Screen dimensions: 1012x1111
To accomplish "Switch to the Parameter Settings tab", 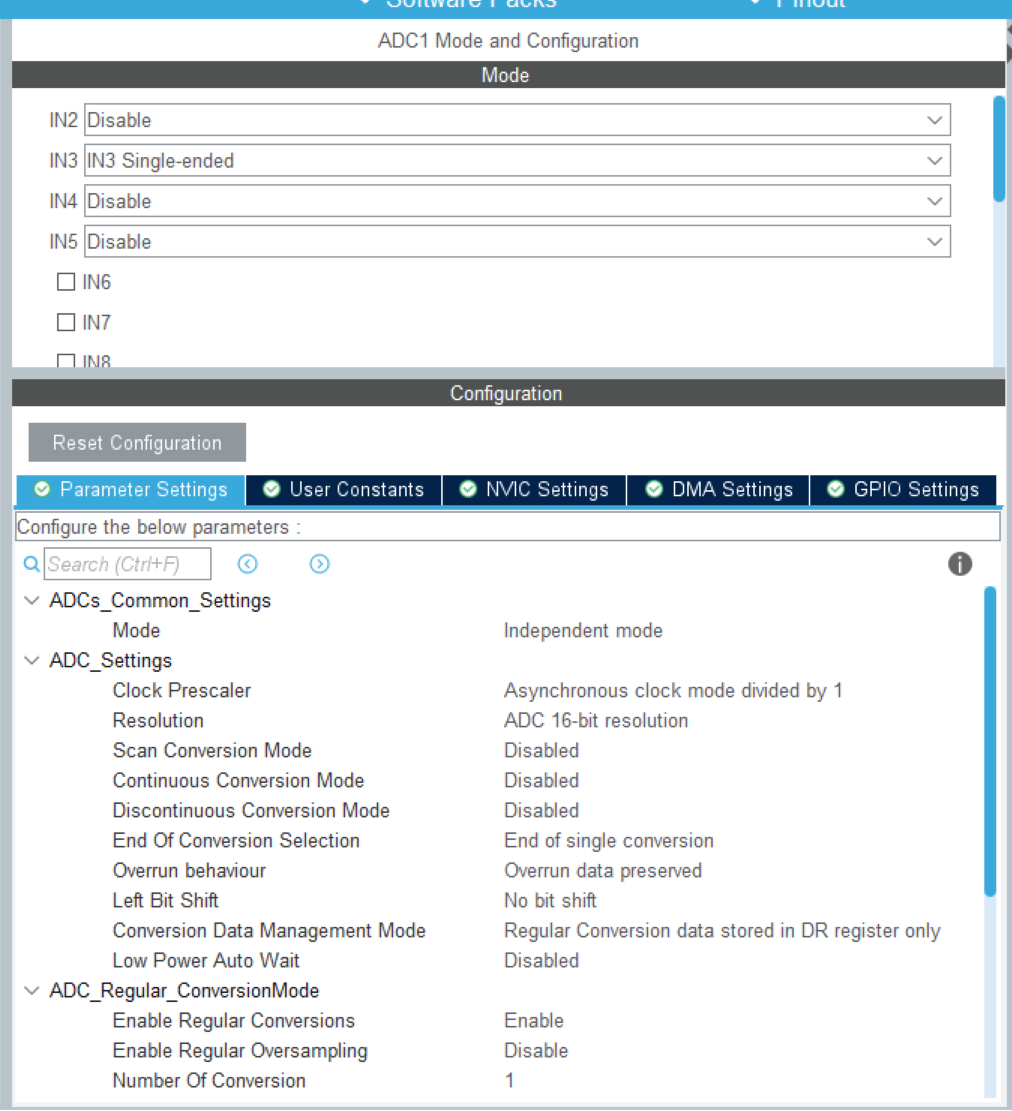I will 131,489.
